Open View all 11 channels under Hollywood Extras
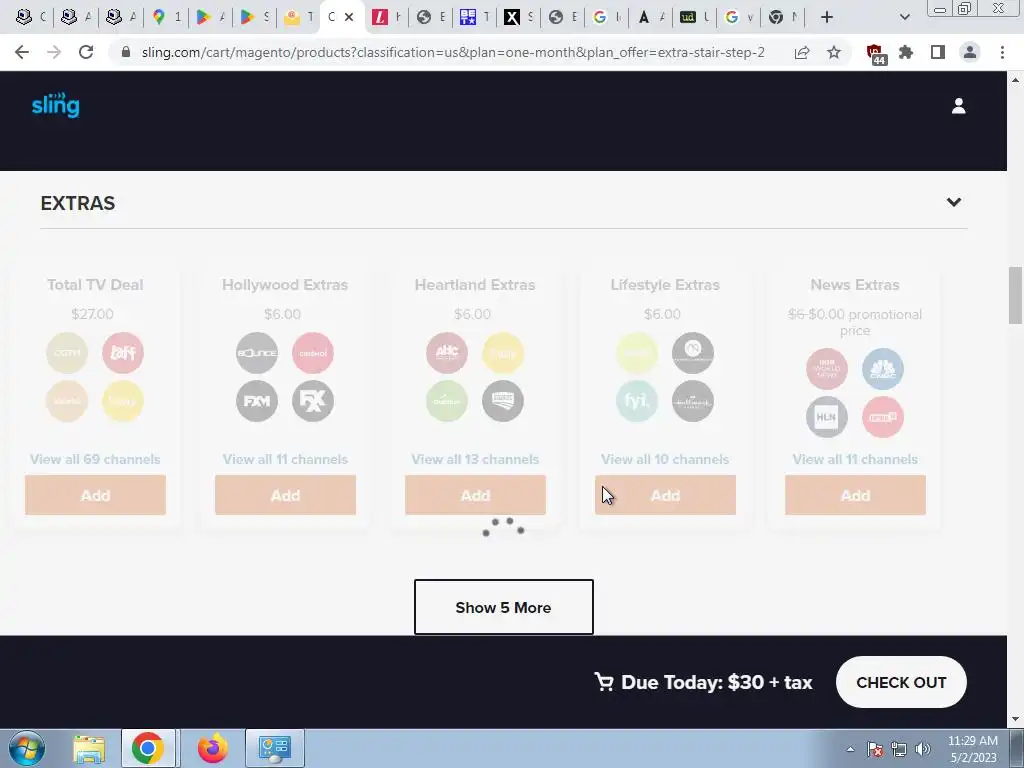This screenshot has height=768, width=1024. point(285,459)
